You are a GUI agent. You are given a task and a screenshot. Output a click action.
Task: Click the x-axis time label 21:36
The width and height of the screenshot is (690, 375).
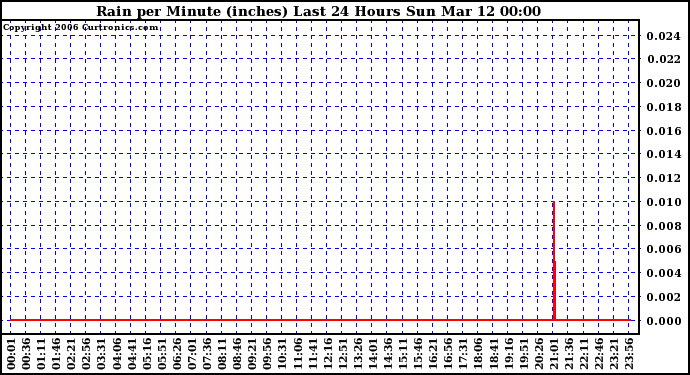[569, 354]
